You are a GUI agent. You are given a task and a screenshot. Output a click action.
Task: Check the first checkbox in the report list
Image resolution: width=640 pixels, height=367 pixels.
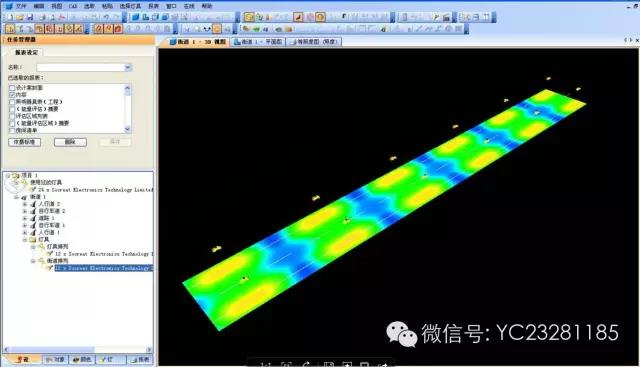(x=12, y=88)
